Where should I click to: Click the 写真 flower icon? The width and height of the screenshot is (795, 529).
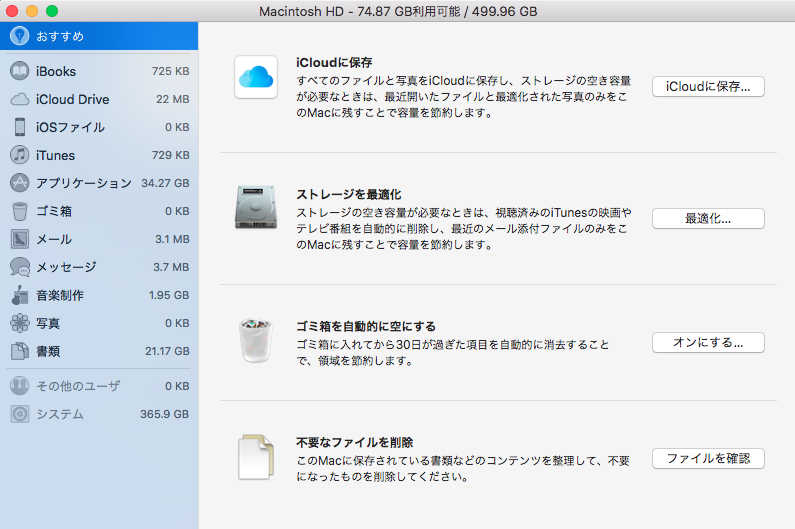point(20,323)
